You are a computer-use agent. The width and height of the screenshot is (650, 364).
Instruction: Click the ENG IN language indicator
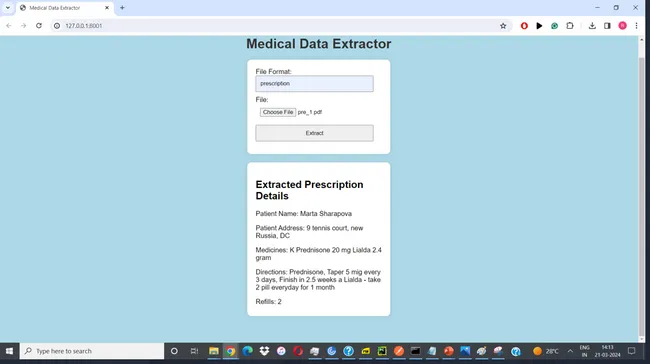click(x=584, y=351)
